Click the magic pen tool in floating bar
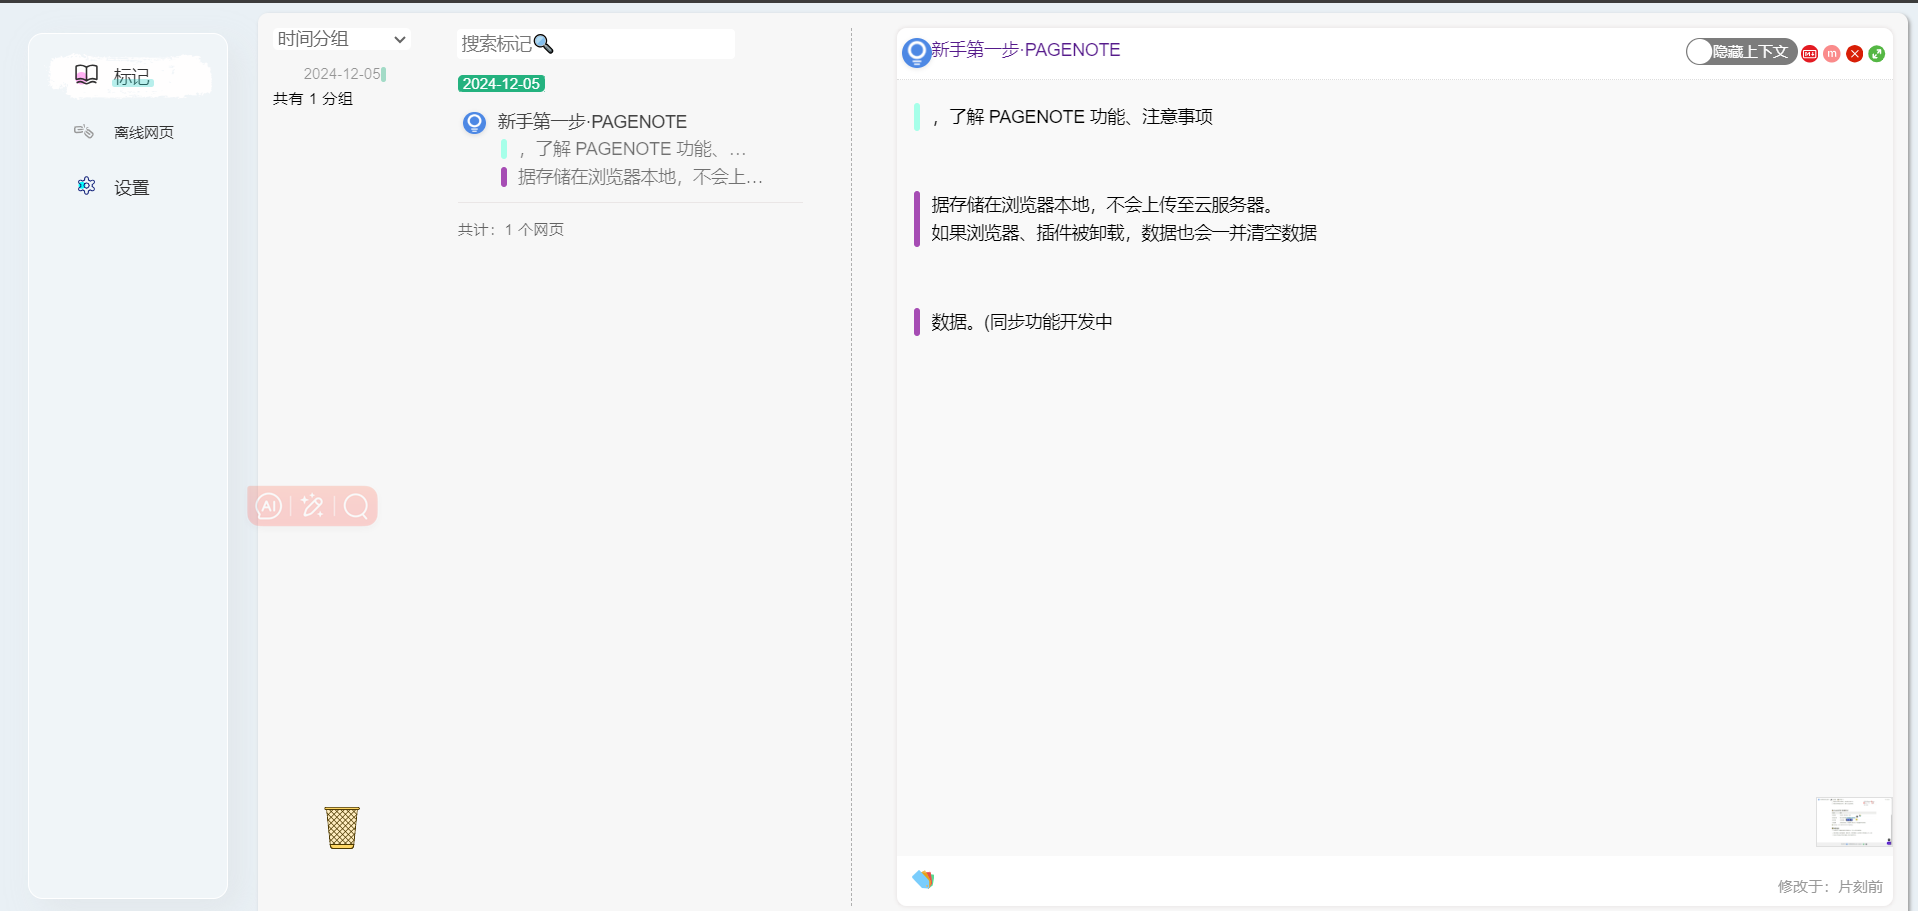 pos(313,506)
